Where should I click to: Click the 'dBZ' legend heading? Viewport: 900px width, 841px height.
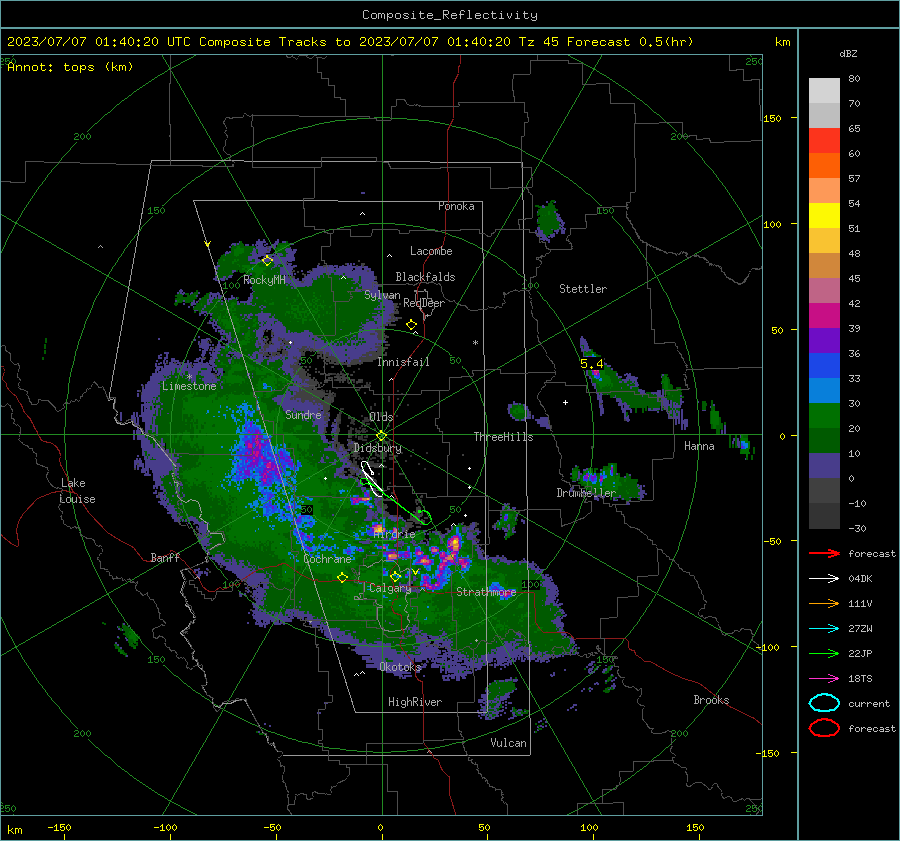tap(848, 53)
